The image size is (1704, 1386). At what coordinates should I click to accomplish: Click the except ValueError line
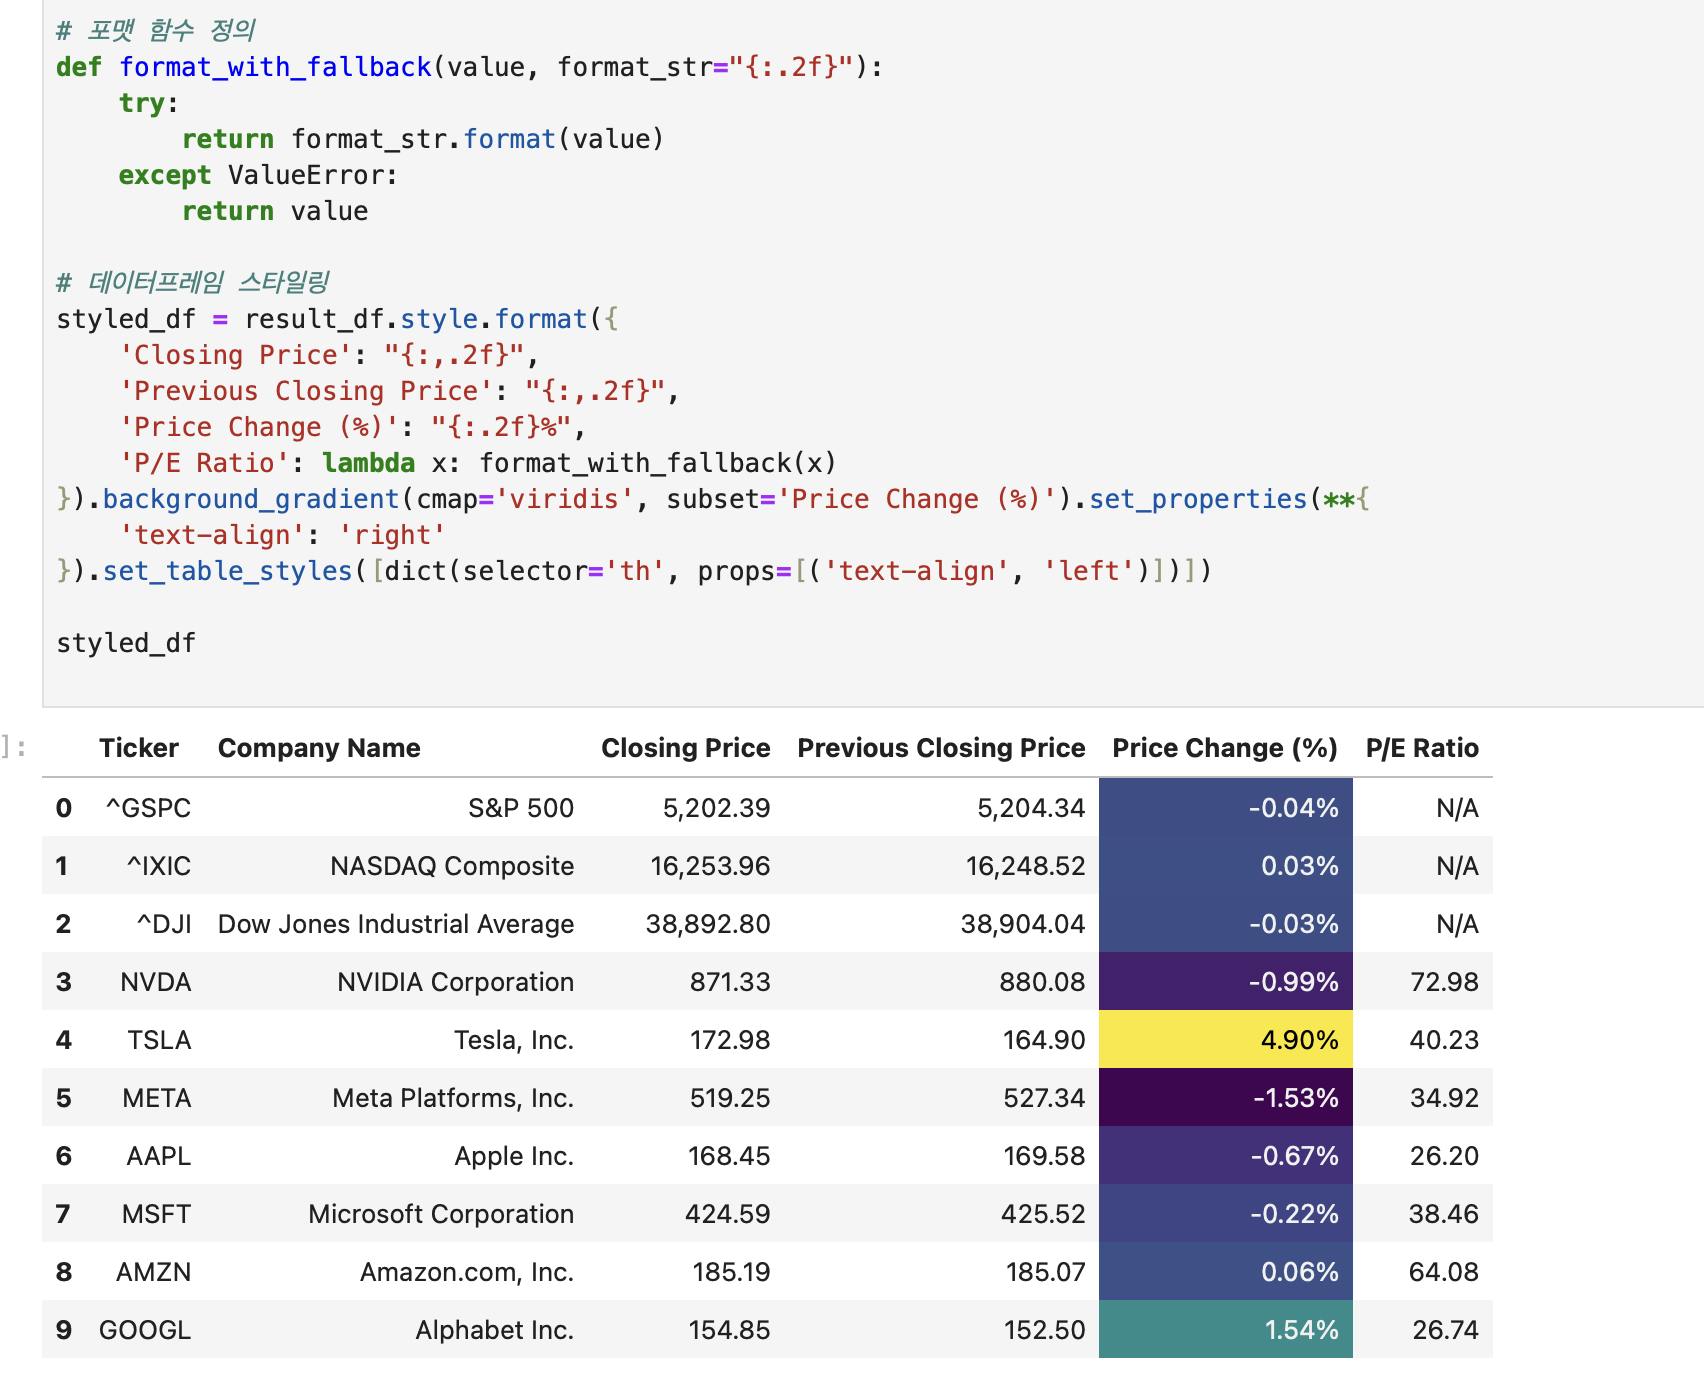click(x=258, y=175)
